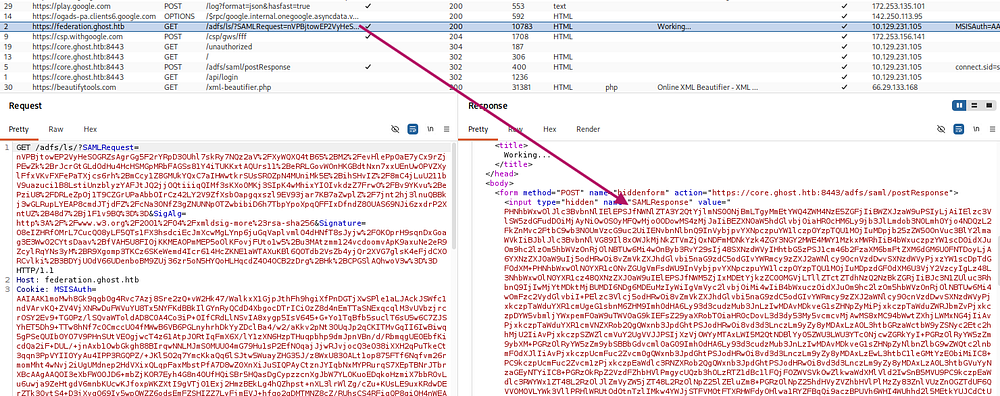Open the Render tab in Response
Image resolution: width=1000 pixels, height=396 pixels.
click(588, 129)
